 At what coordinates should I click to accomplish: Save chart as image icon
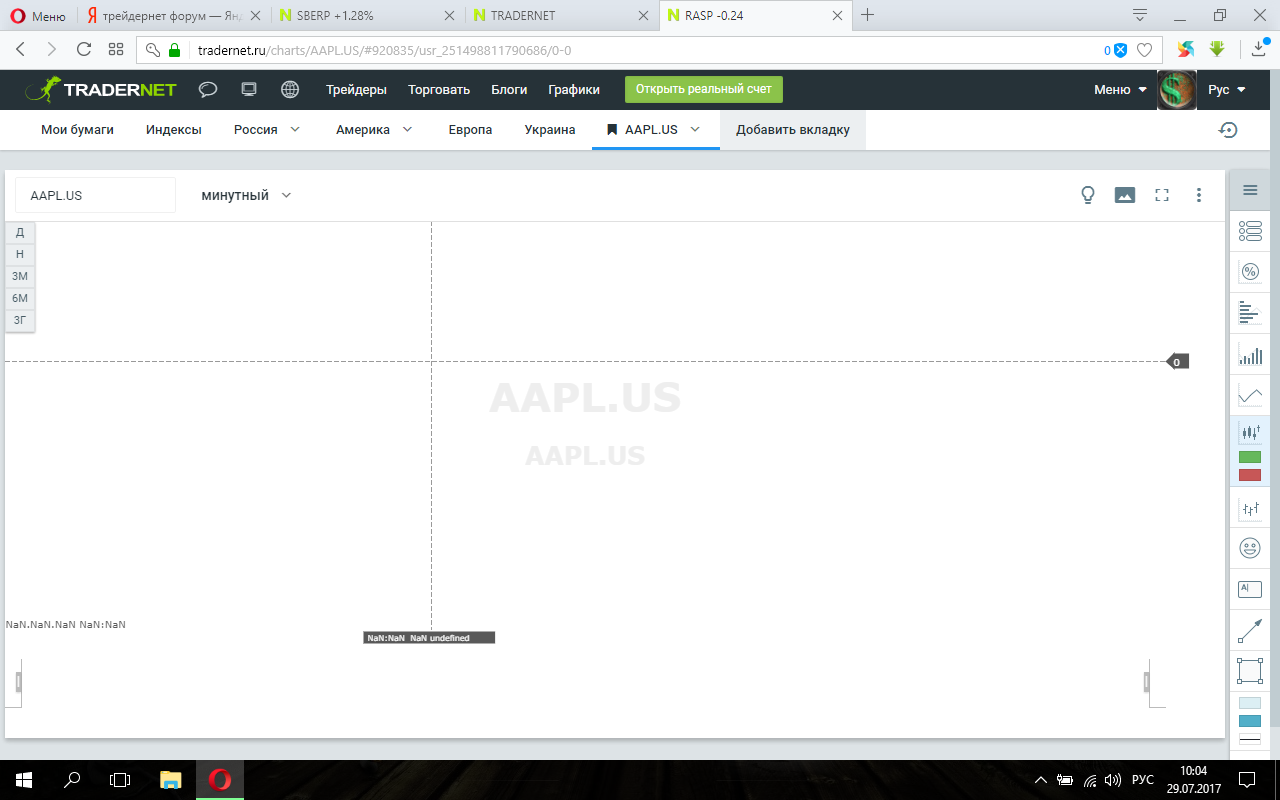[1125, 195]
